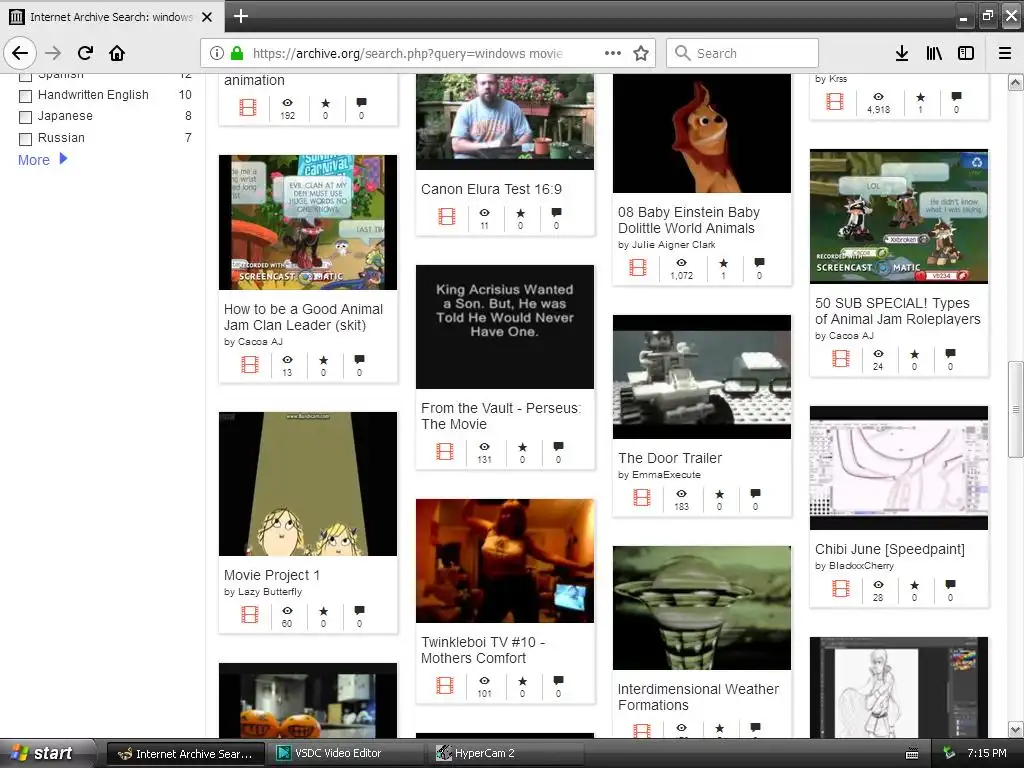Image resolution: width=1024 pixels, height=768 pixels.
Task: Open a new tab with plus button
Action: click(241, 16)
